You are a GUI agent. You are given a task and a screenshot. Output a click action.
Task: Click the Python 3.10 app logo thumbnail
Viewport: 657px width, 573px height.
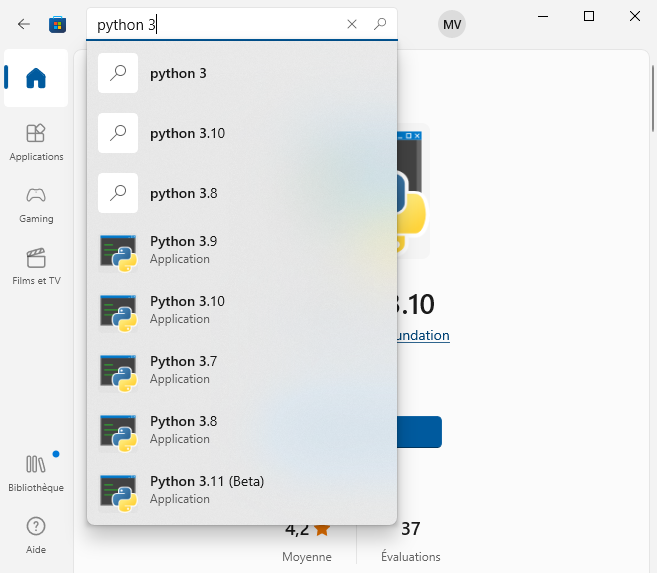click(x=413, y=191)
